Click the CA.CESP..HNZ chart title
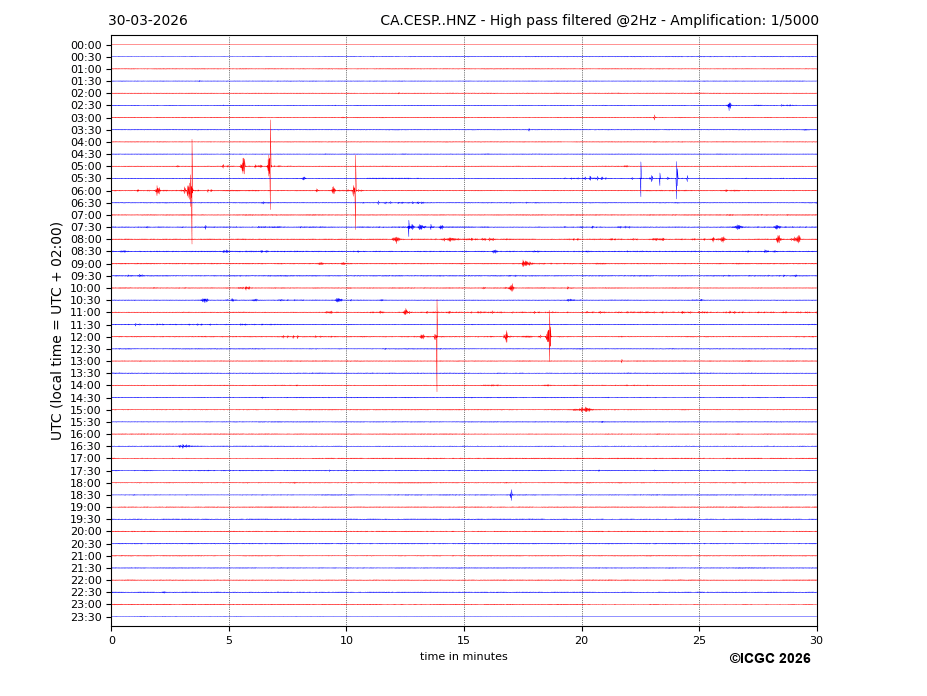The width and height of the screenshot is (927, 696). click(599, 21)
